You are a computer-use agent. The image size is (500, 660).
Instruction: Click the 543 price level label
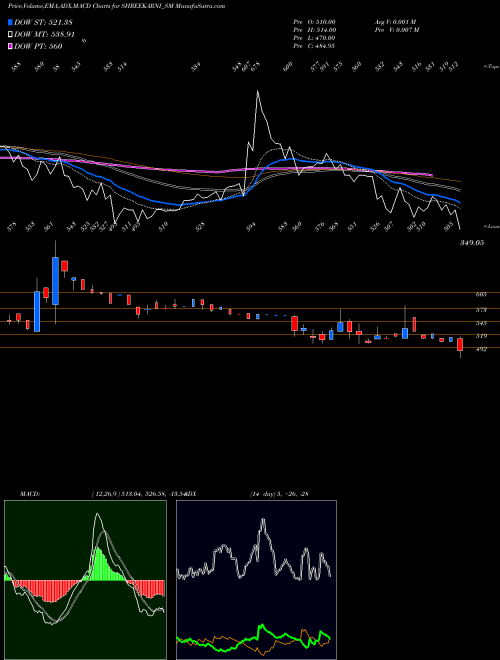point(481,323)
